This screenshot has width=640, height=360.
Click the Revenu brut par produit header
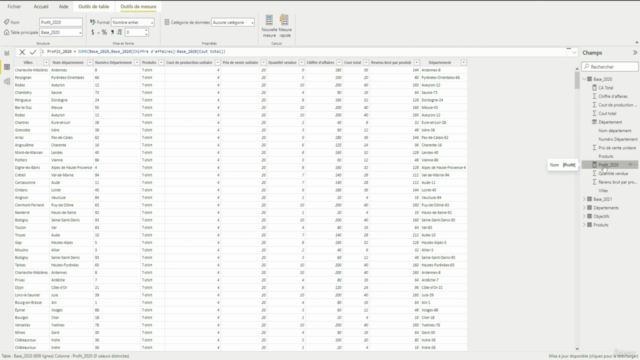pyautogui.click(x=391, y=62)
